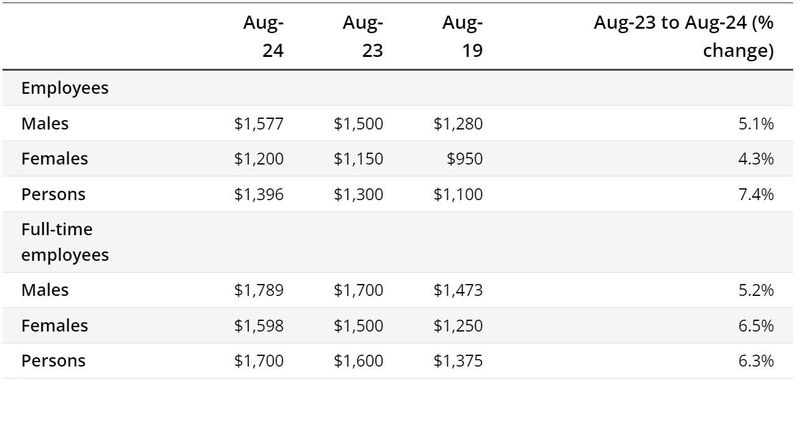This screenshot has height=421, width=800.
Task: Click the $1,598 full-time Females cell
Action: (x=259, y=325)
